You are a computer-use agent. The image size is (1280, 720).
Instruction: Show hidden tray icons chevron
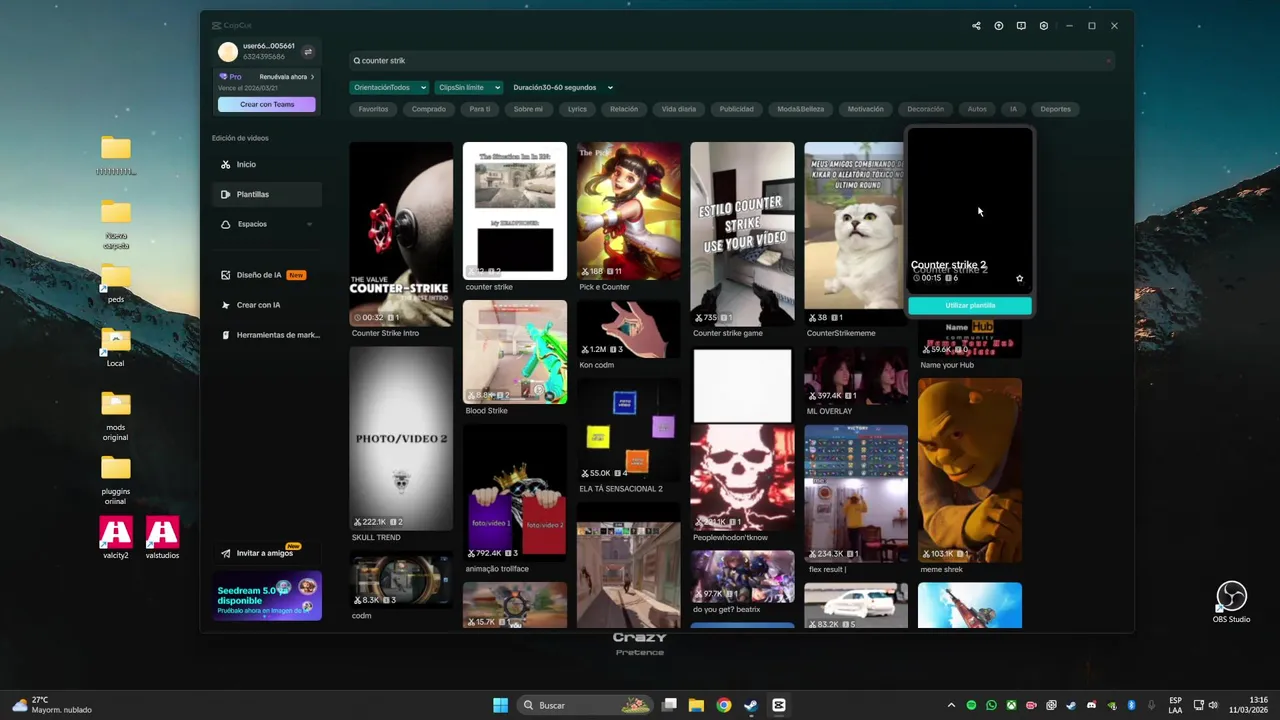coord(951,705)
